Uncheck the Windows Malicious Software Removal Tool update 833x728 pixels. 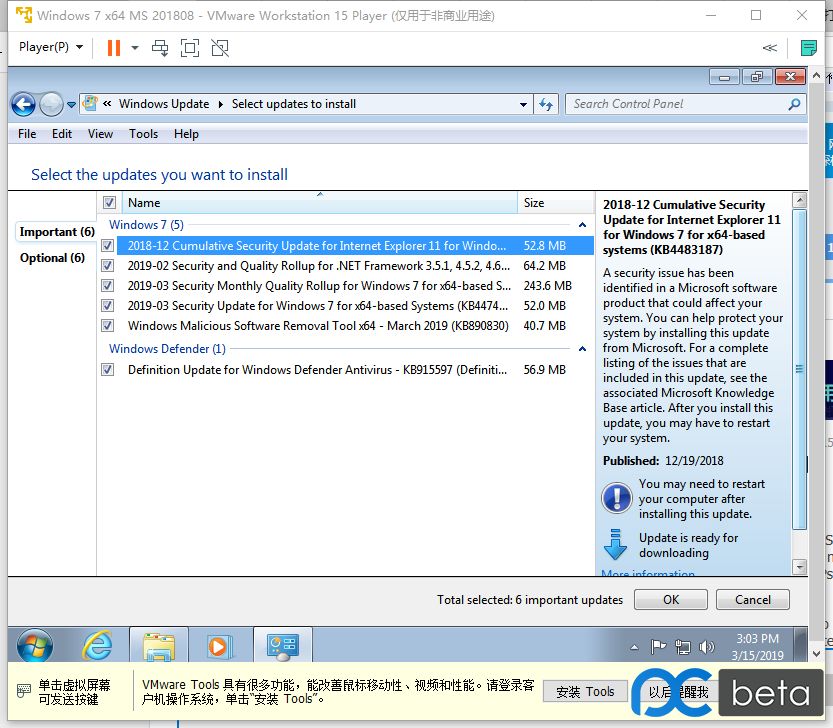pos(107,325)
